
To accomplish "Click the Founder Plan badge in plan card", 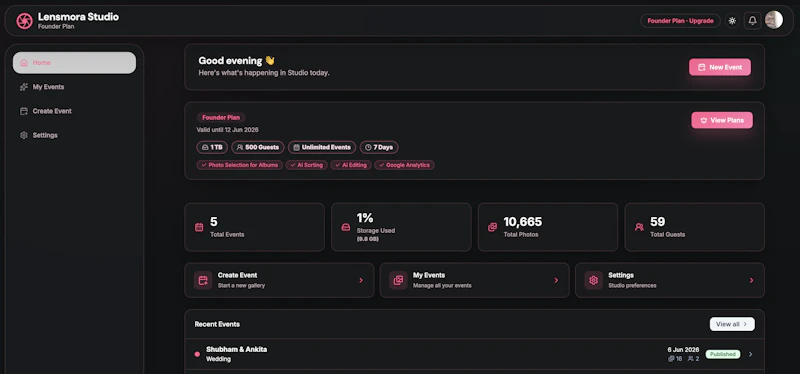I will pyautogui.click(x=221, y=117).
